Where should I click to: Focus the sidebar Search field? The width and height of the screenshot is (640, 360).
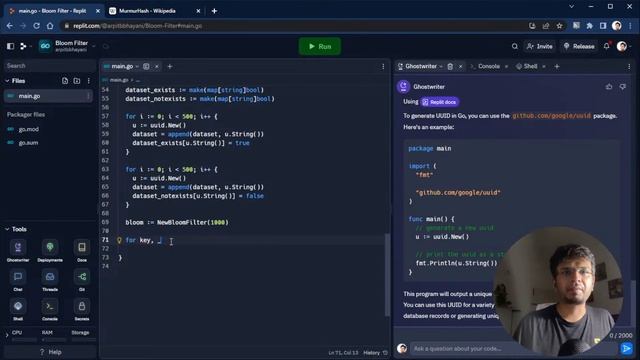(x=50, y=66)
